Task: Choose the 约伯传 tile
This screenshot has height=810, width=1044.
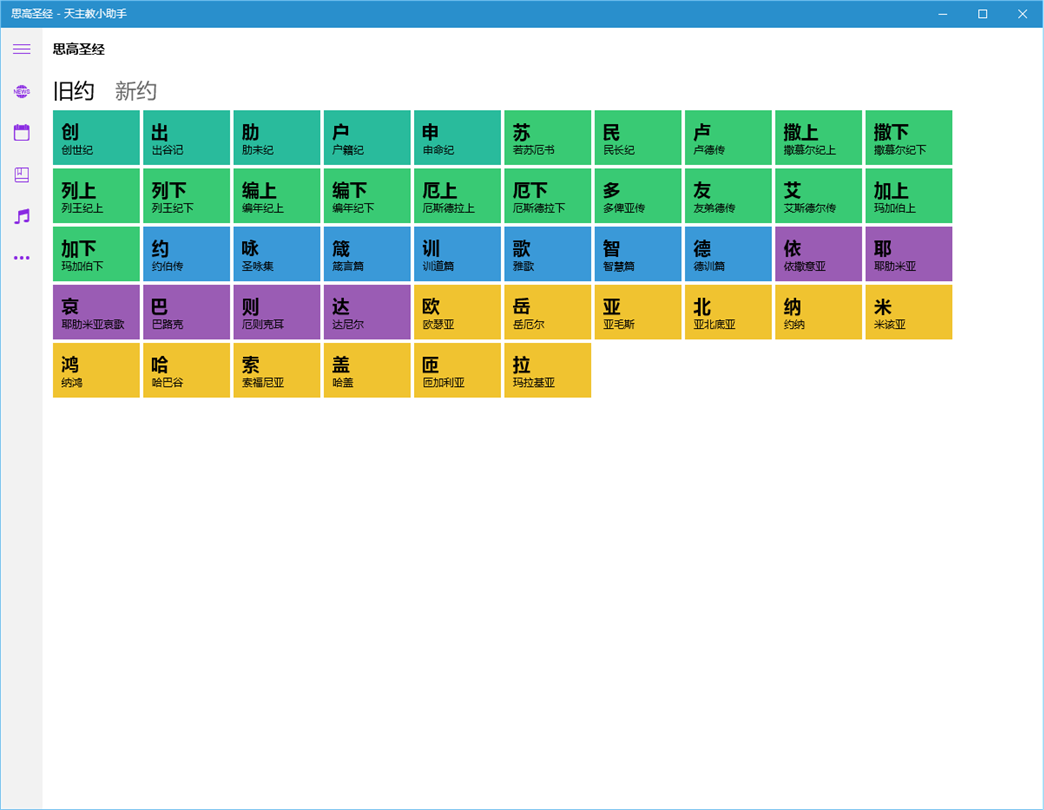Action: point(186,254)
